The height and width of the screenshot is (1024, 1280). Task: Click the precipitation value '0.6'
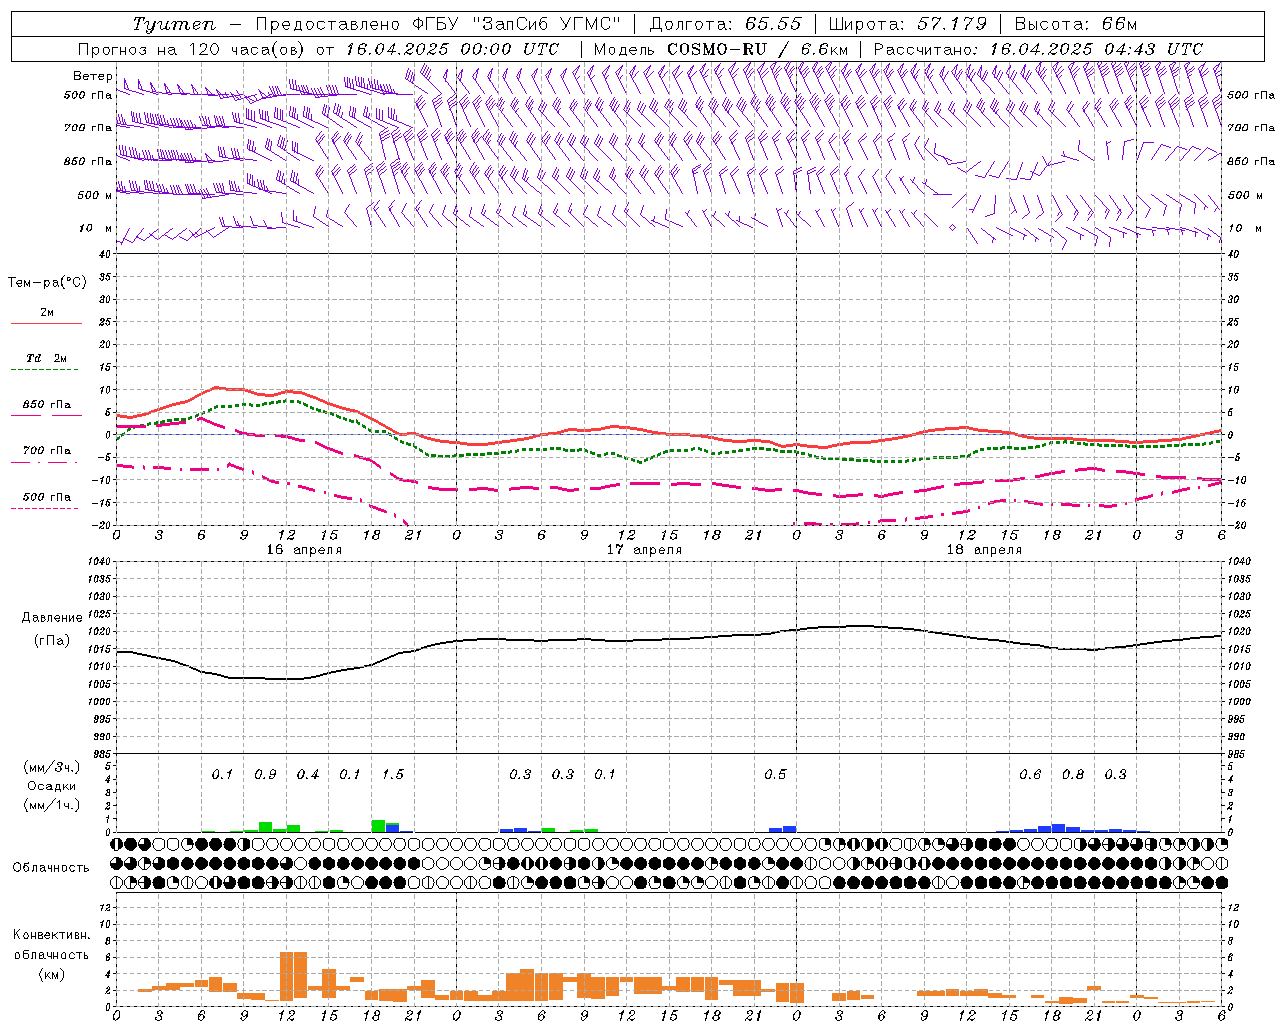[1030, 775]
